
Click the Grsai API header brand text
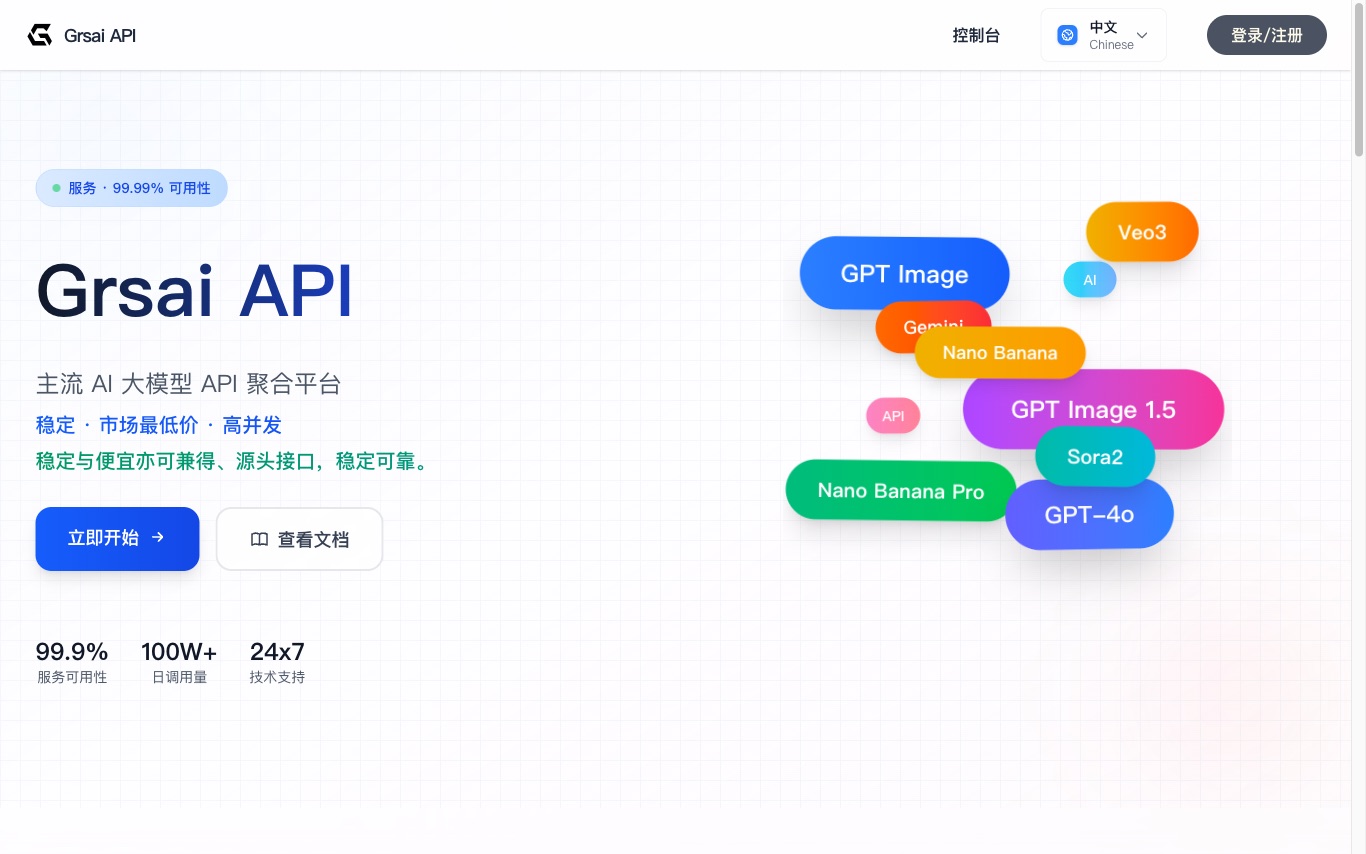click(100, 36)
